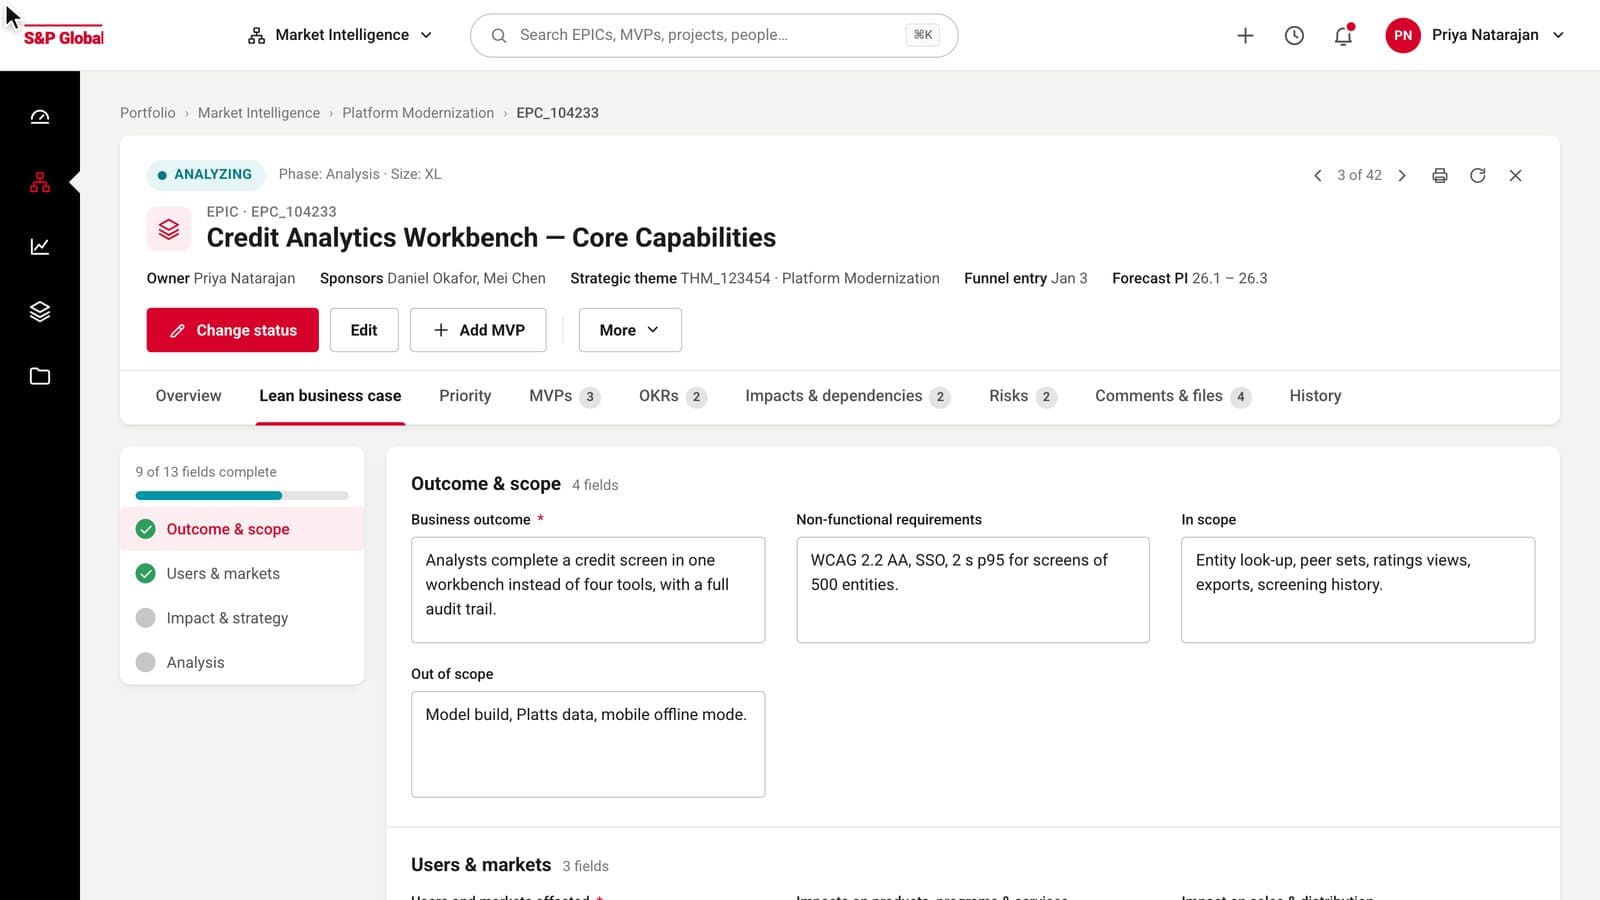Open the MVPs tab
This screenshot has height=900, width=1600.
point(564,396)
